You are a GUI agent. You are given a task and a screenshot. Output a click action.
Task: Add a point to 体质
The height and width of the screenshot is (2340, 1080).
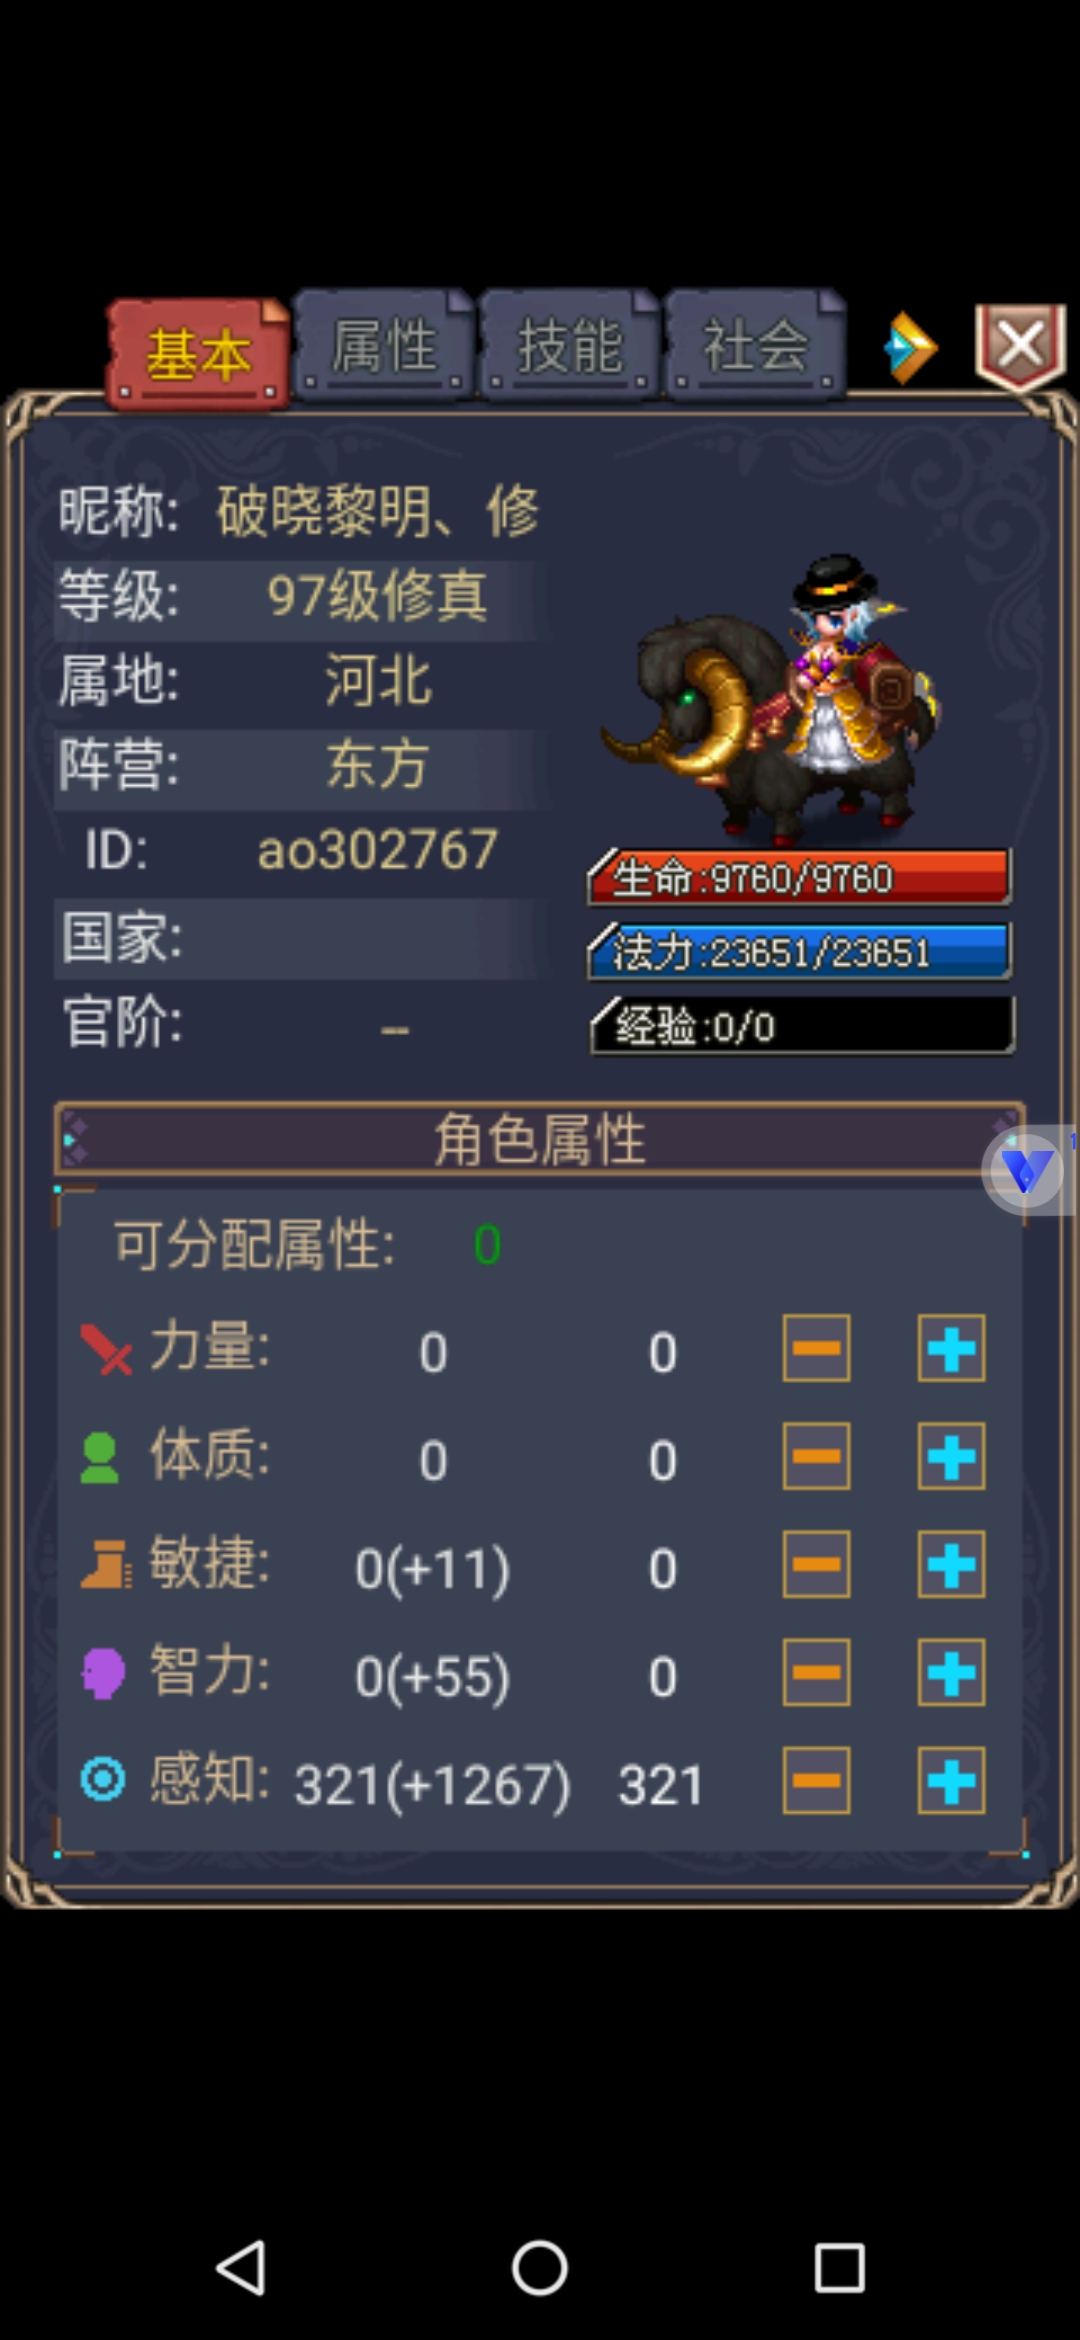(951, 1456)
